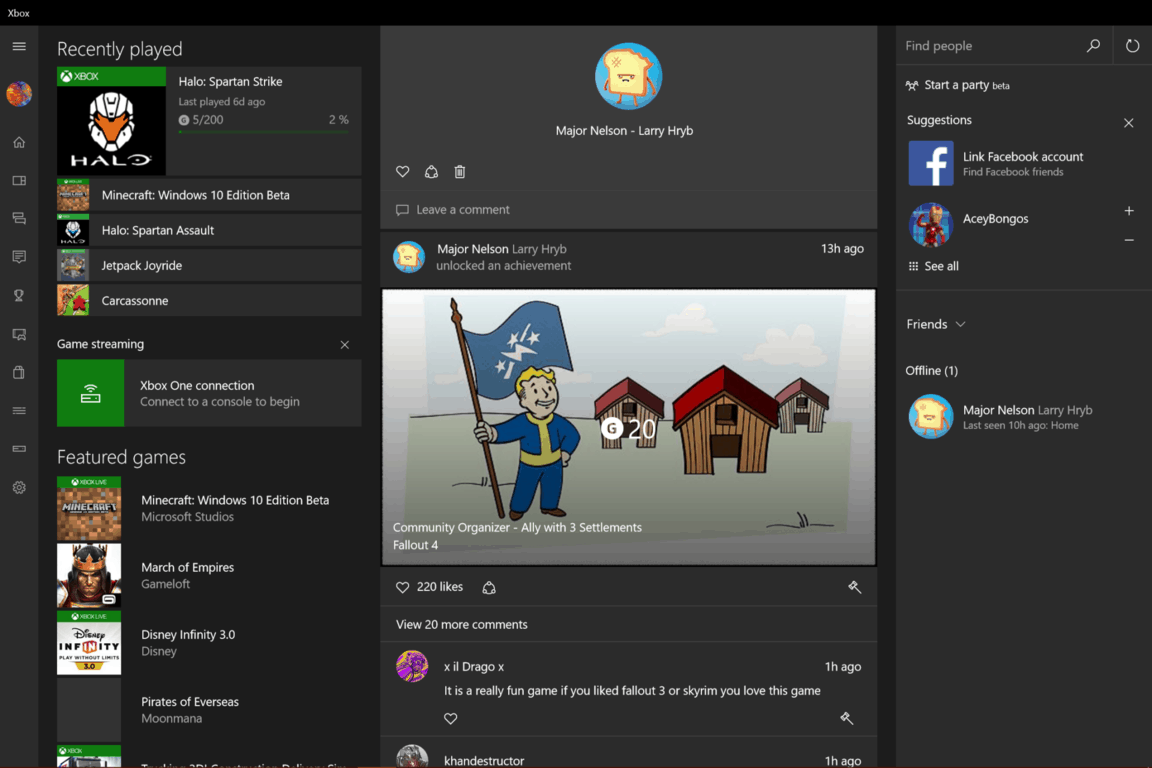Open the Store bag icon in sidebar
Image resolution: width=1152 pixels, height=768 pixels.
click(x=19, y=373)
